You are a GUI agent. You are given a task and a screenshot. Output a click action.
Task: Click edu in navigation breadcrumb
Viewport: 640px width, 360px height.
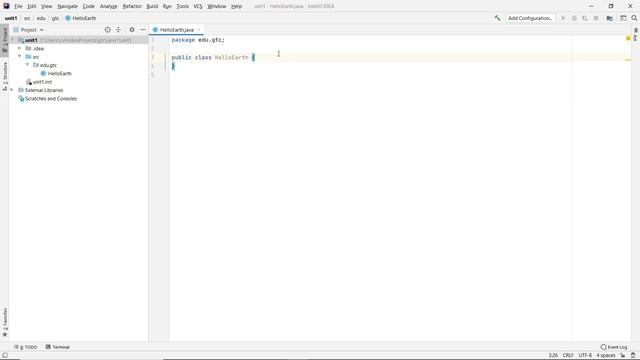pos(41,18)
